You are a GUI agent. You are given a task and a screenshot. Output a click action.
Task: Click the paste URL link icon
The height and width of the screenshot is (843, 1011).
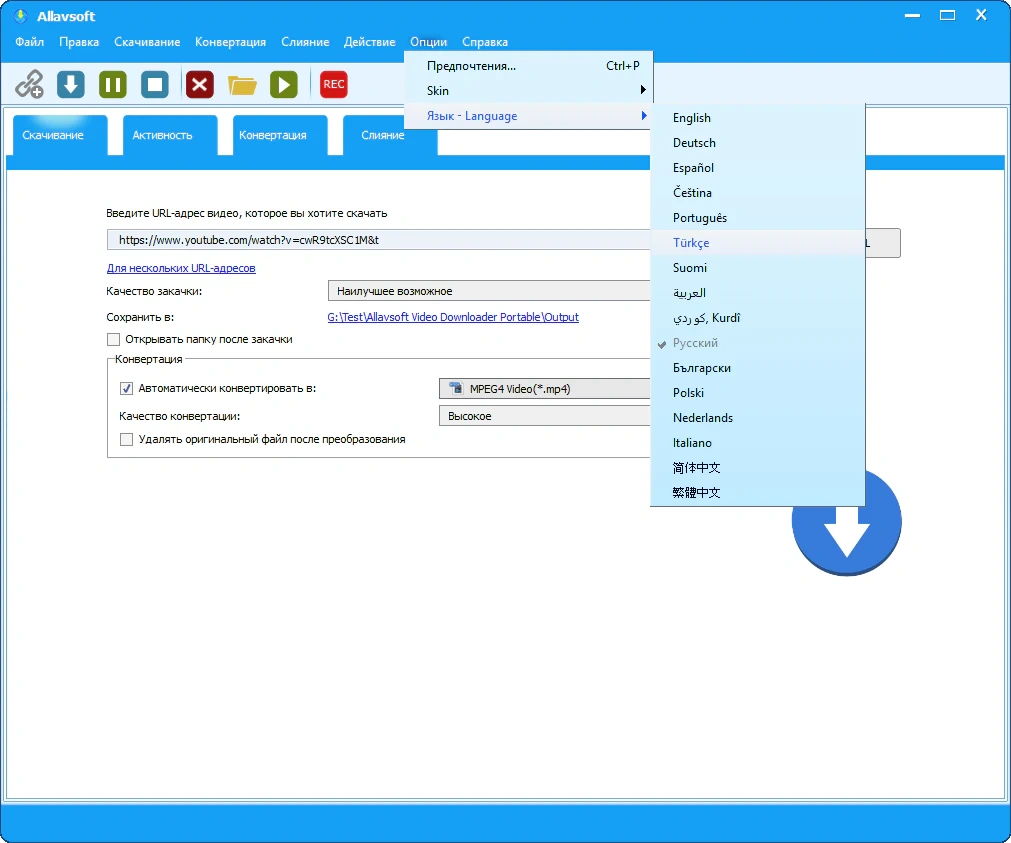[30, 84]
